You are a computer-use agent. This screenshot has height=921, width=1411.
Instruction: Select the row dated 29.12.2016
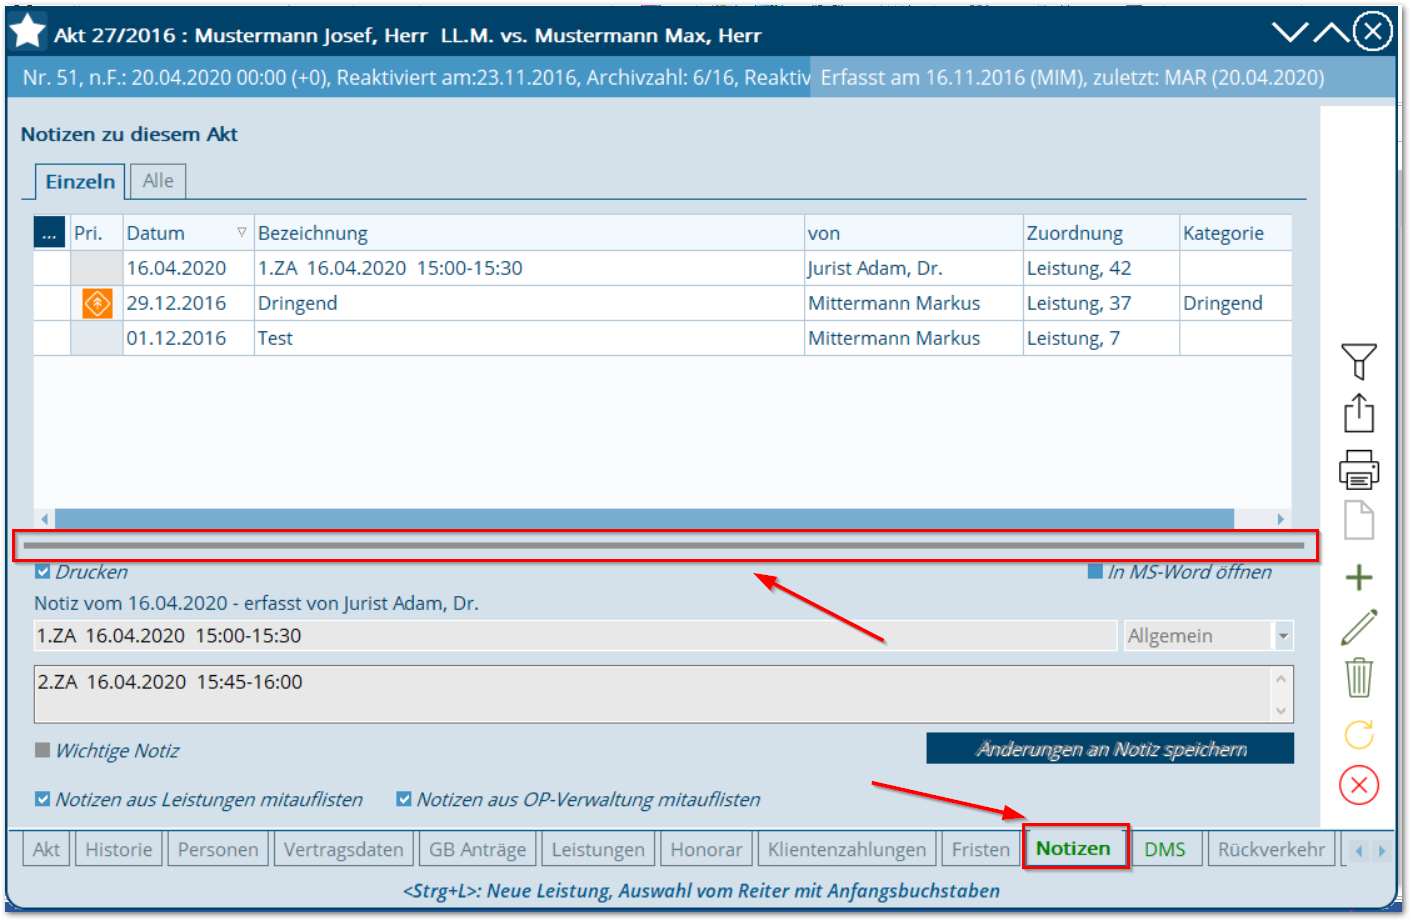coord(662,303)
